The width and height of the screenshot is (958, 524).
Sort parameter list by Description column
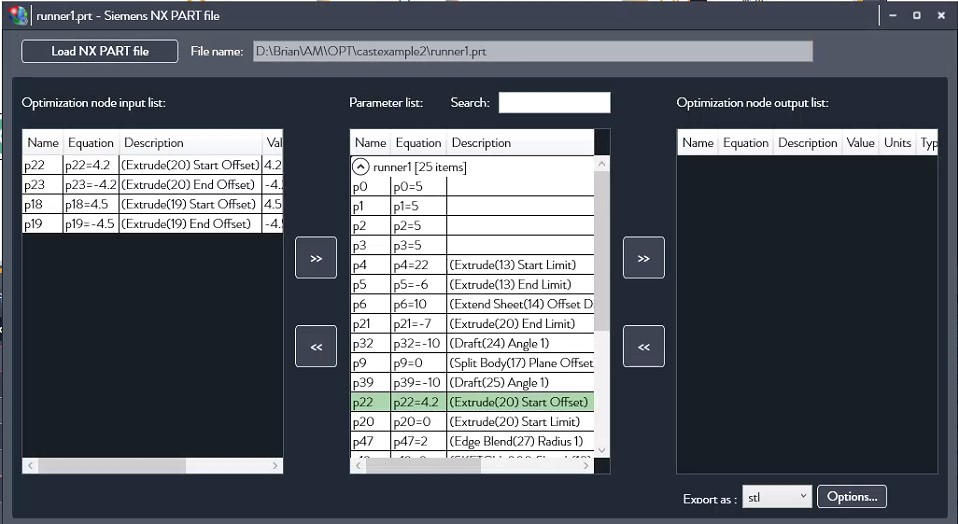click(x=520, y=142)
